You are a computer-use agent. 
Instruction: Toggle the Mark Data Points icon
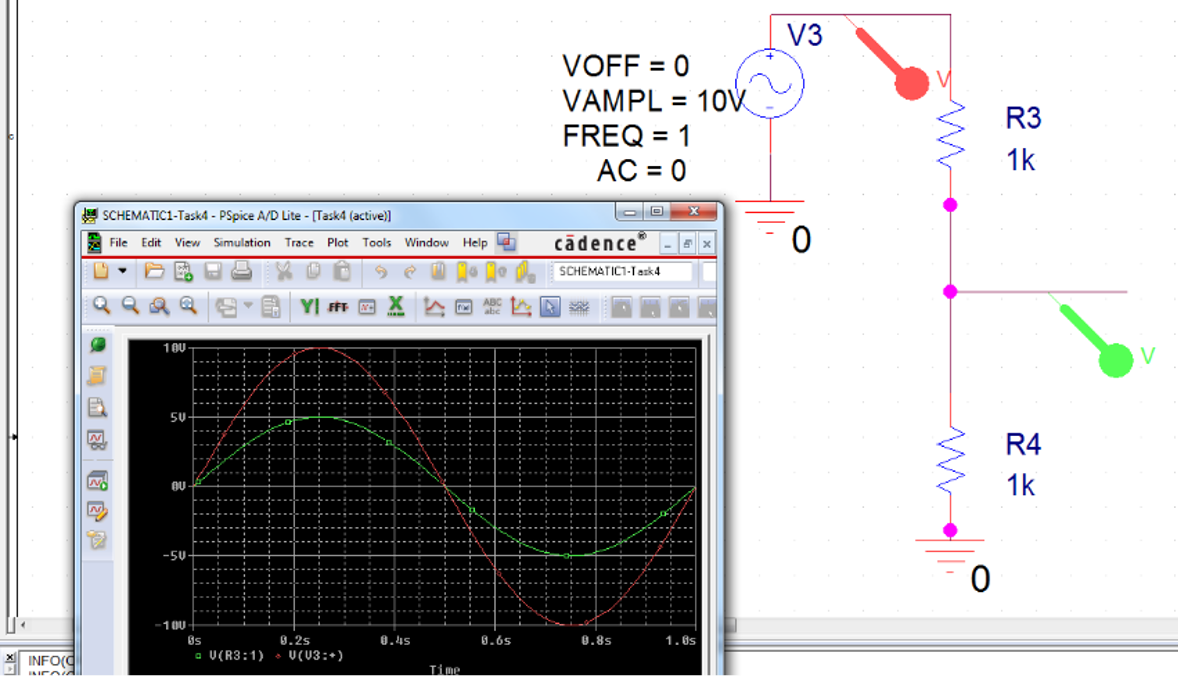coord(521,307)
